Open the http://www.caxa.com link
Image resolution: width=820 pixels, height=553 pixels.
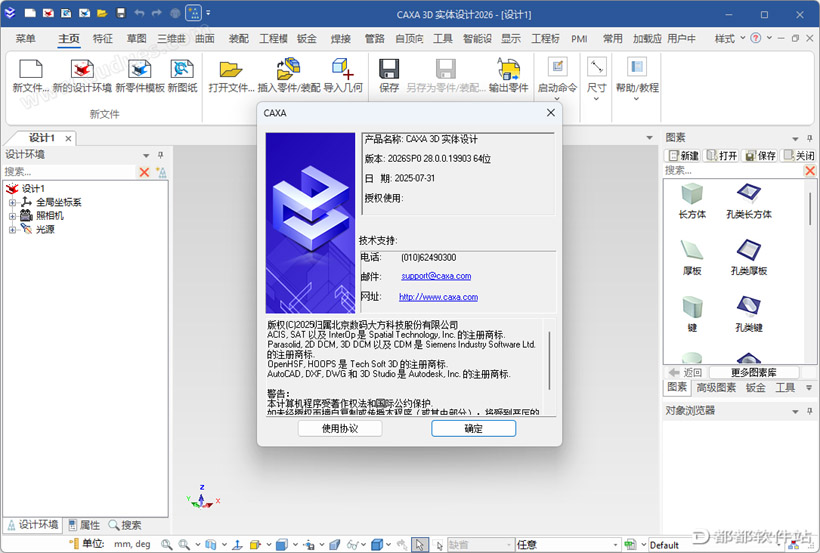coord(438,297)
